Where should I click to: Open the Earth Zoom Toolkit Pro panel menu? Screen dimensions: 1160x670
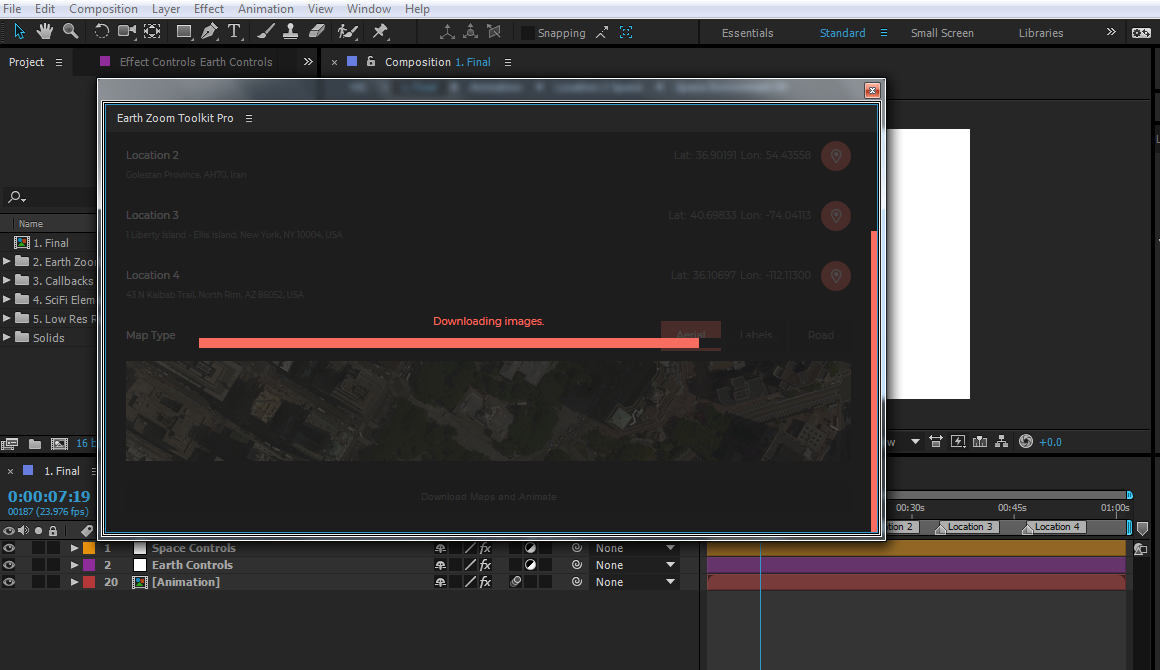tap(249, 118)
